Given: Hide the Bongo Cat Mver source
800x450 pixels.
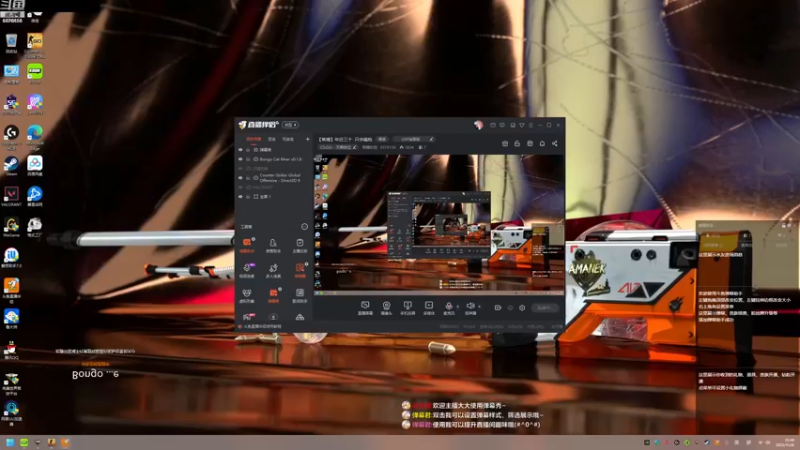Looking at the screenshot, I should tap(240, 159).
